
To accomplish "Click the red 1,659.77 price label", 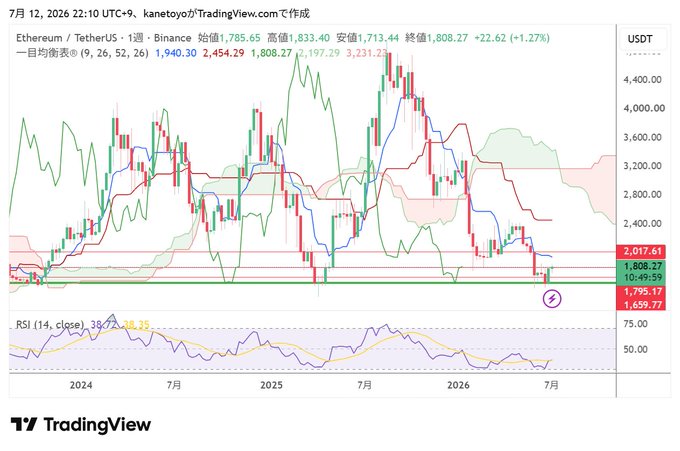I will pyautogui.click(x=641, y=305).
